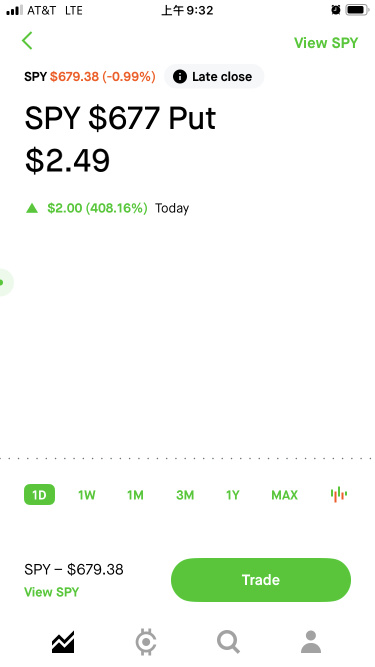Select the MAX time range
Viewport: 375px width, 667px height.
284,495
